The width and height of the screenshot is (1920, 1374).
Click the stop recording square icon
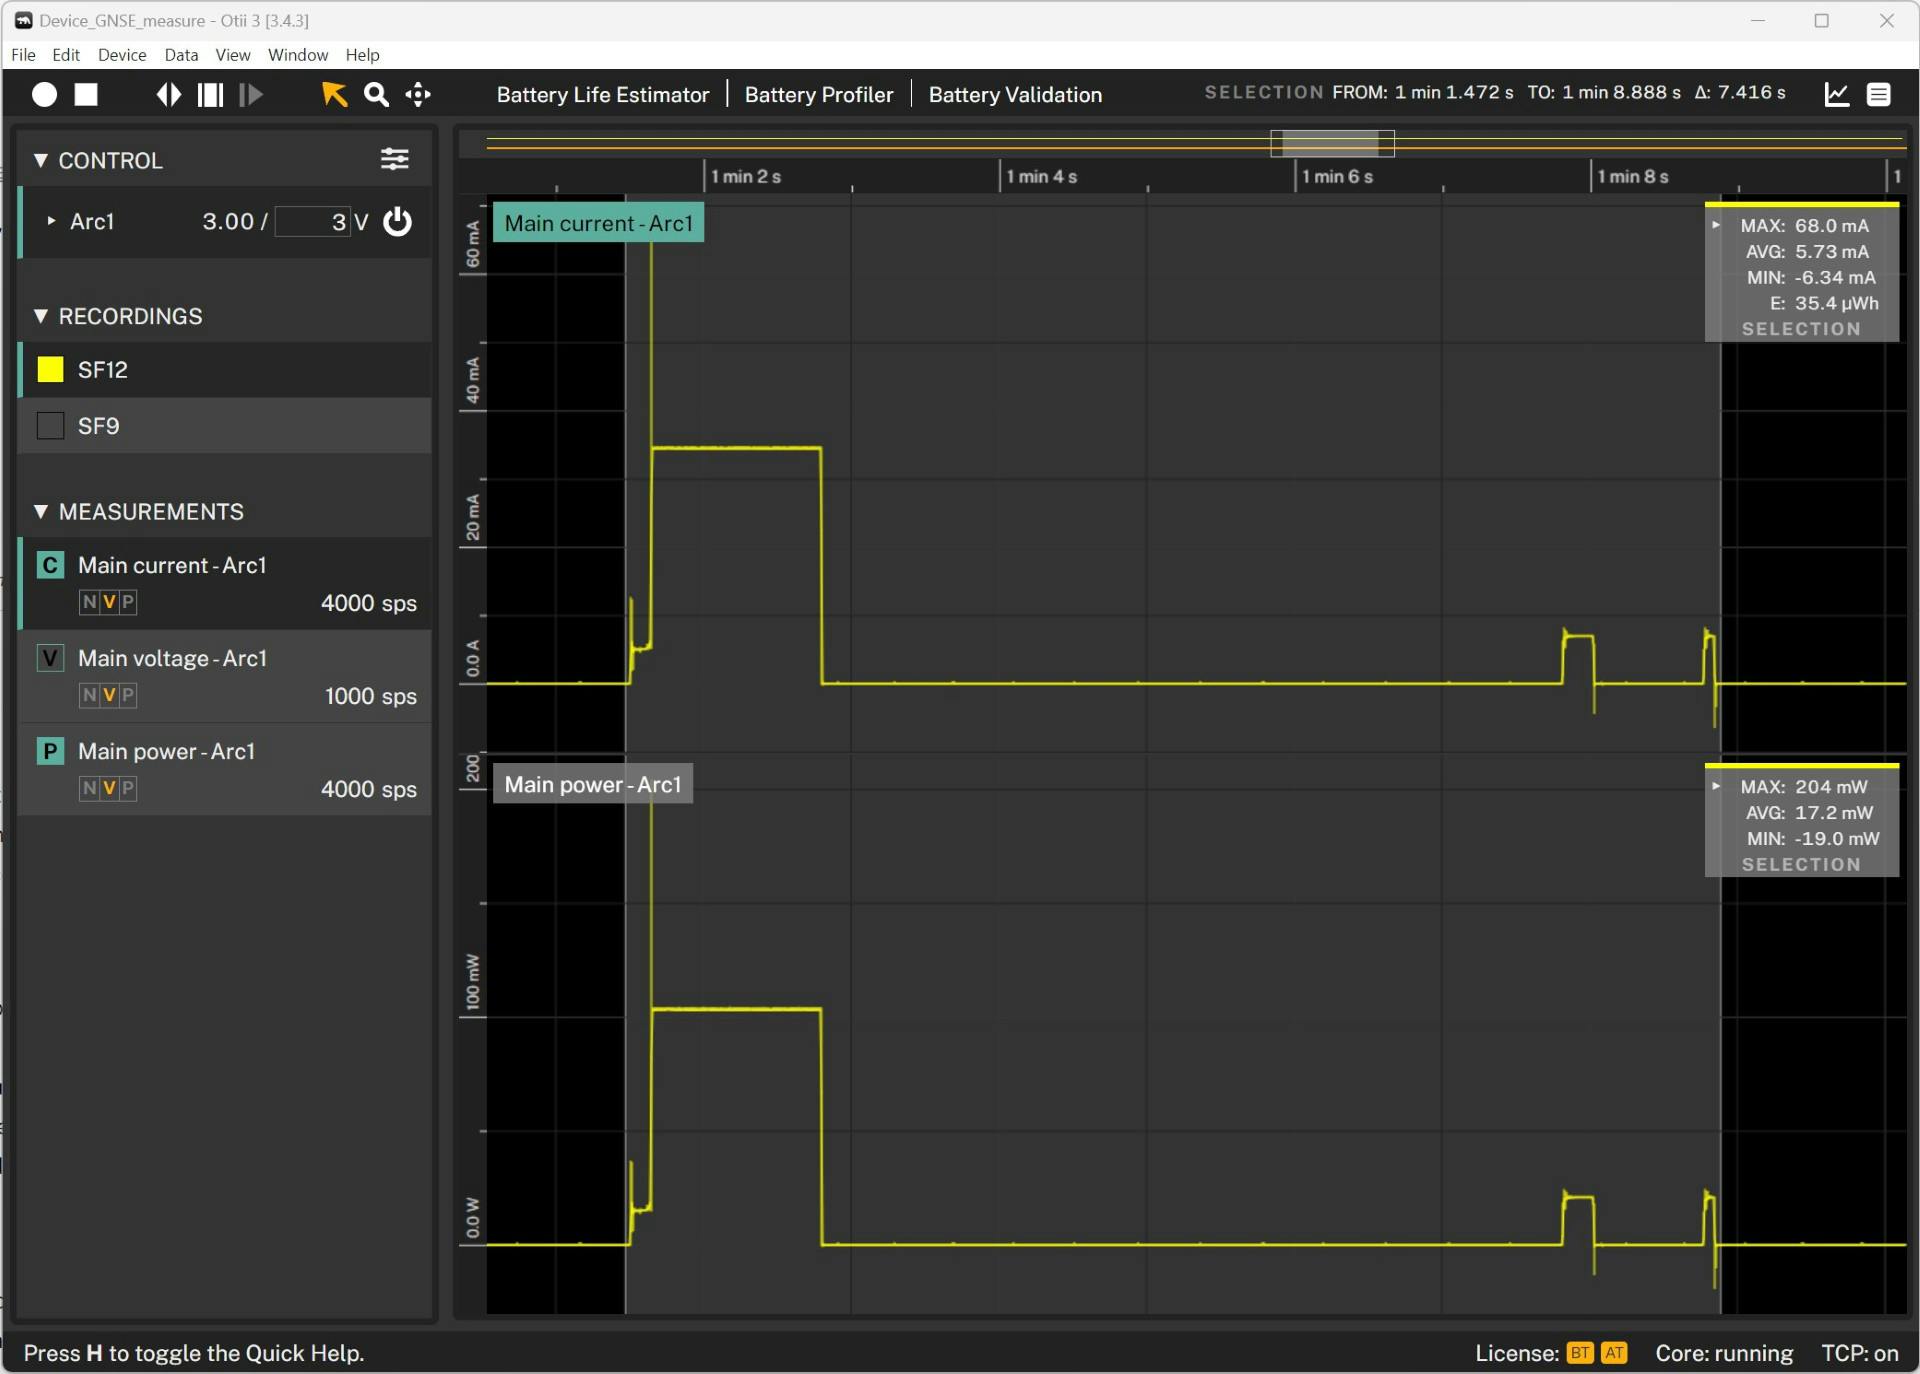87,94
